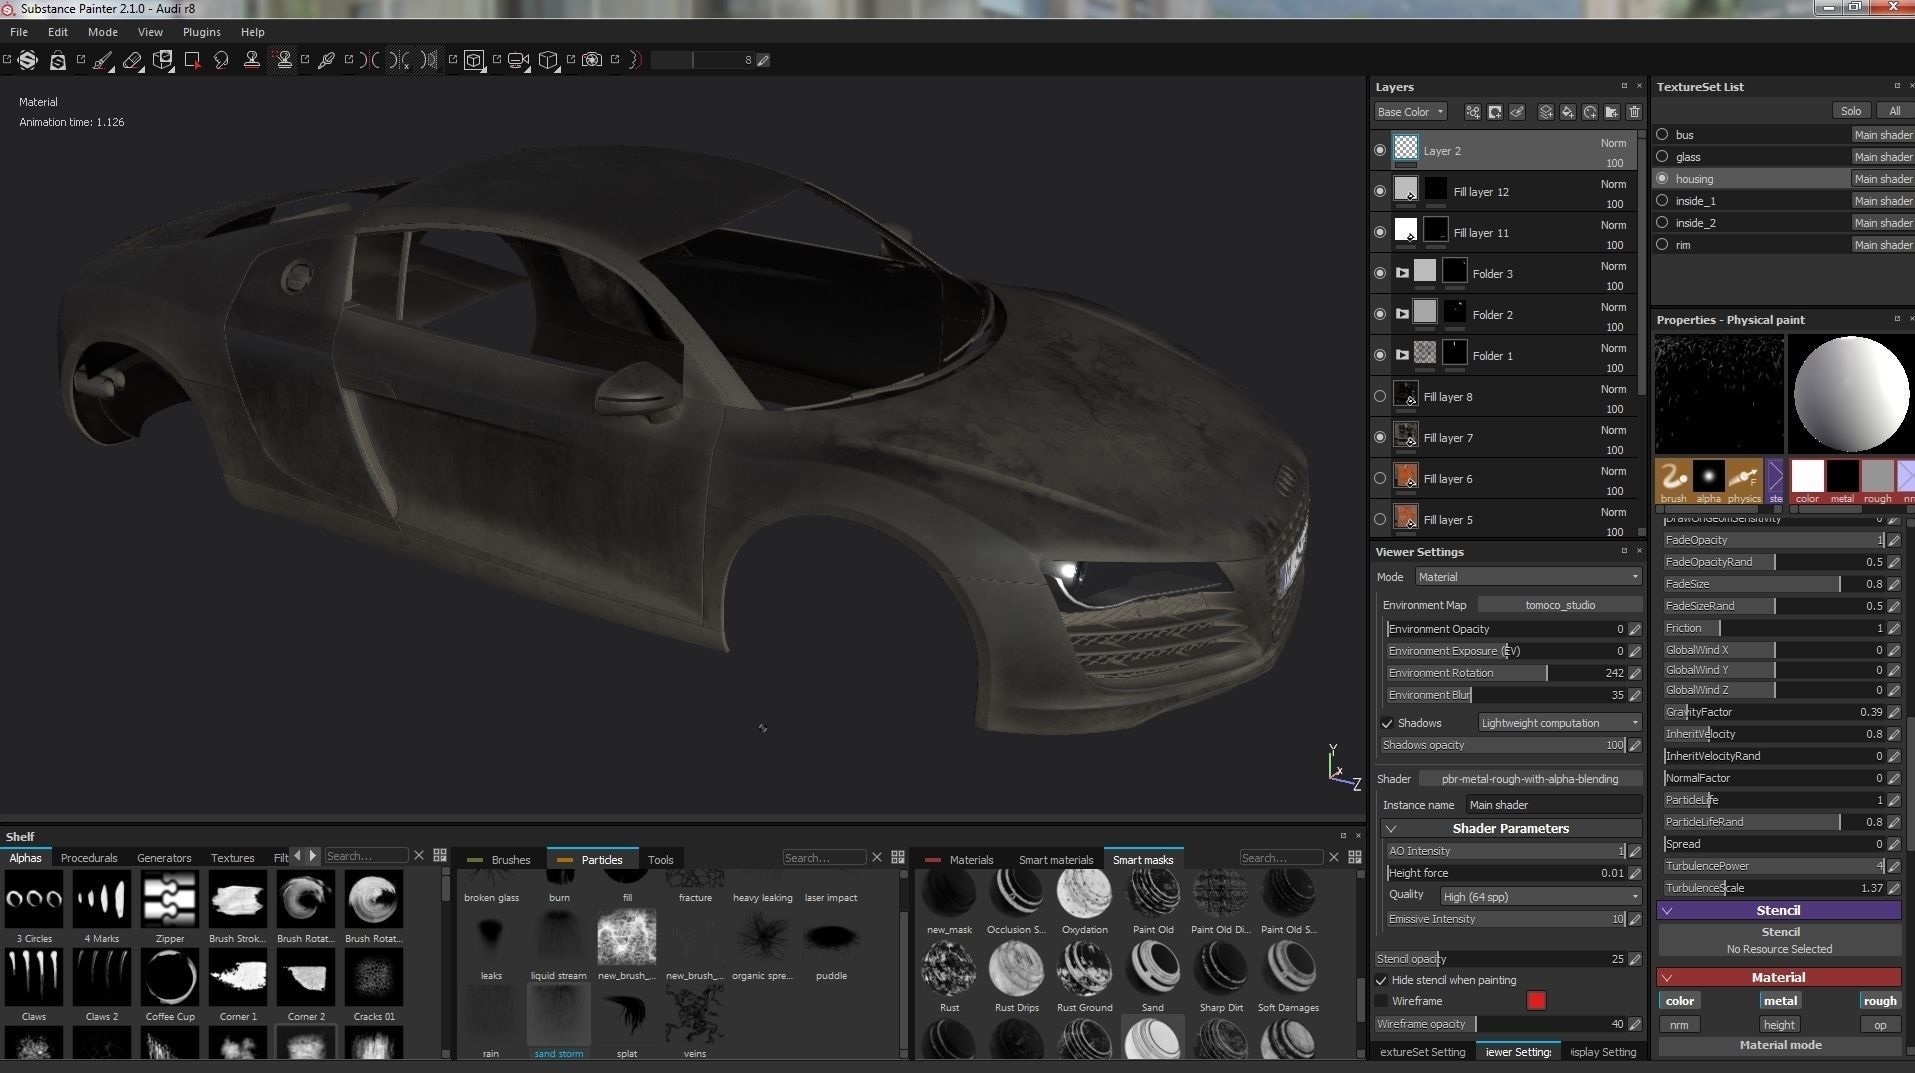Image resolution: width=1915 pixels, height=1073 pixels.
Task: Open the Mode menu
Action: point(102,32)
